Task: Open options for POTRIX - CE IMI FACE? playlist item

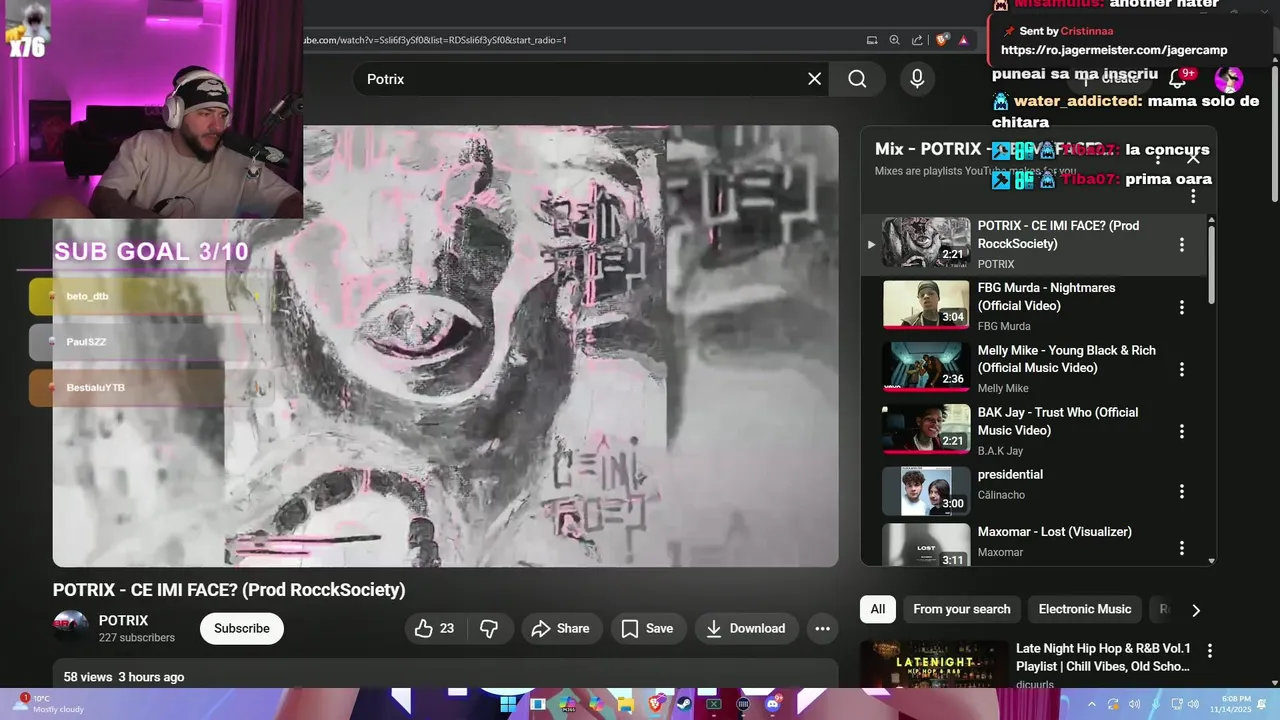Action: click(1182, 245)
